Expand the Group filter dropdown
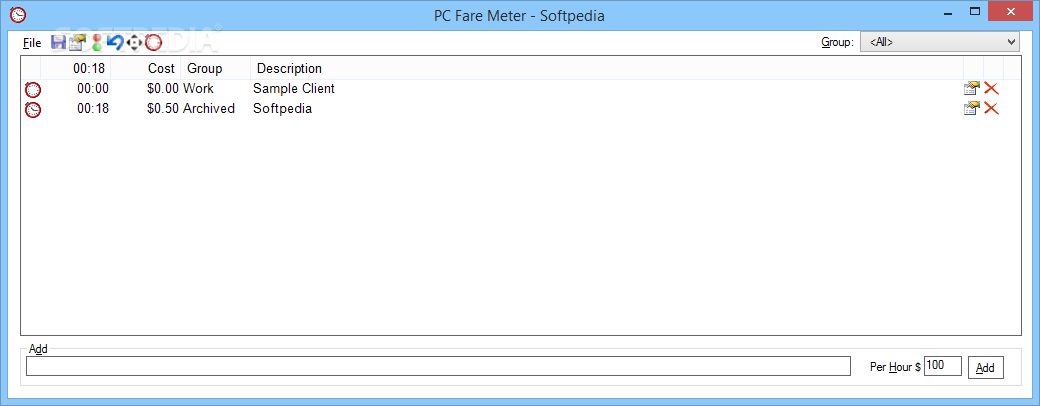 pos(940,42)
